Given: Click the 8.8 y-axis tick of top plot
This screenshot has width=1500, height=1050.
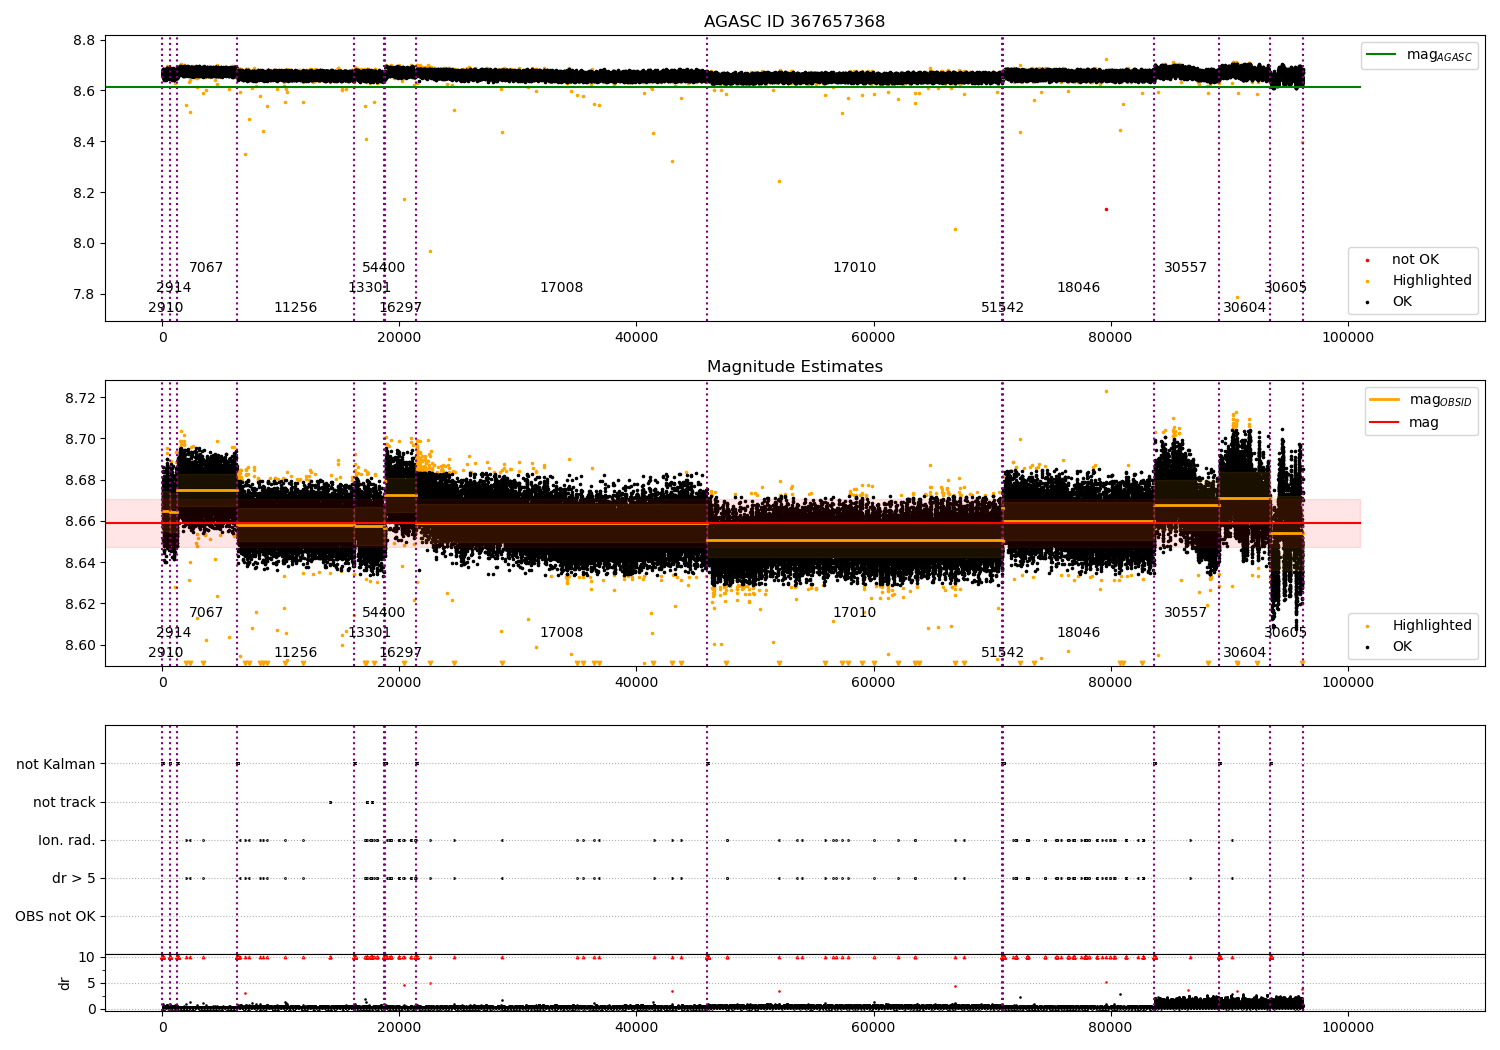Looking at the screenshot, I should click(85, 41).
